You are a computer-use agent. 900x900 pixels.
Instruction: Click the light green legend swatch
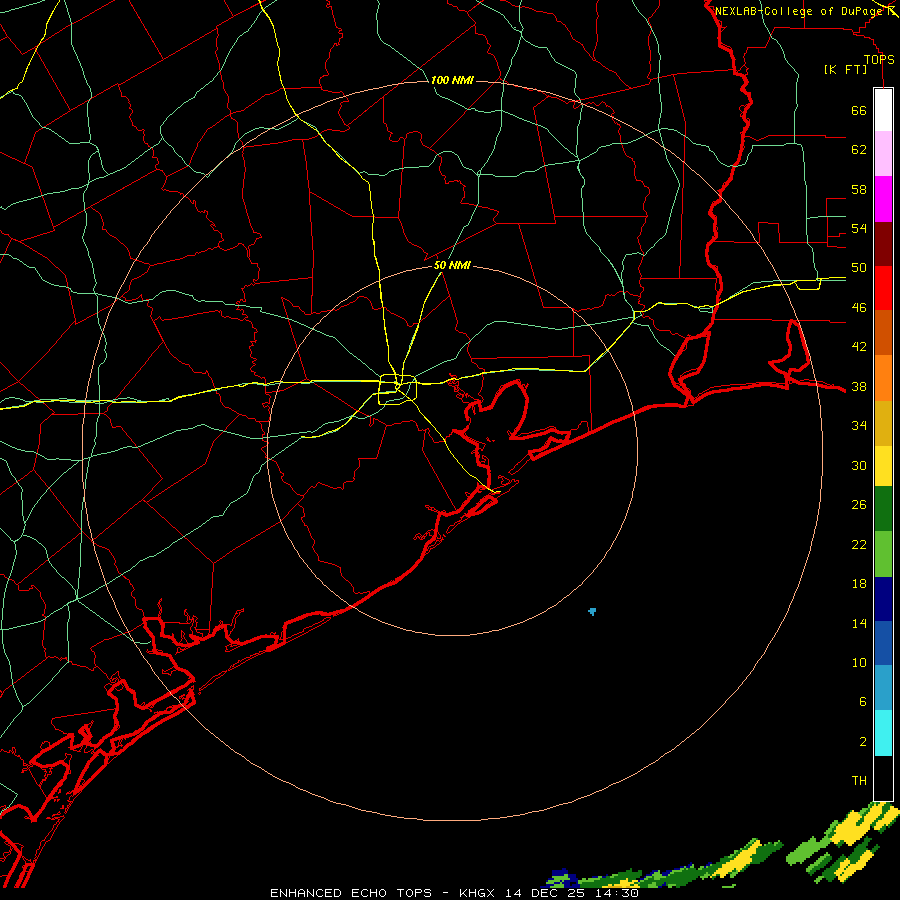[x=883, y=554]
